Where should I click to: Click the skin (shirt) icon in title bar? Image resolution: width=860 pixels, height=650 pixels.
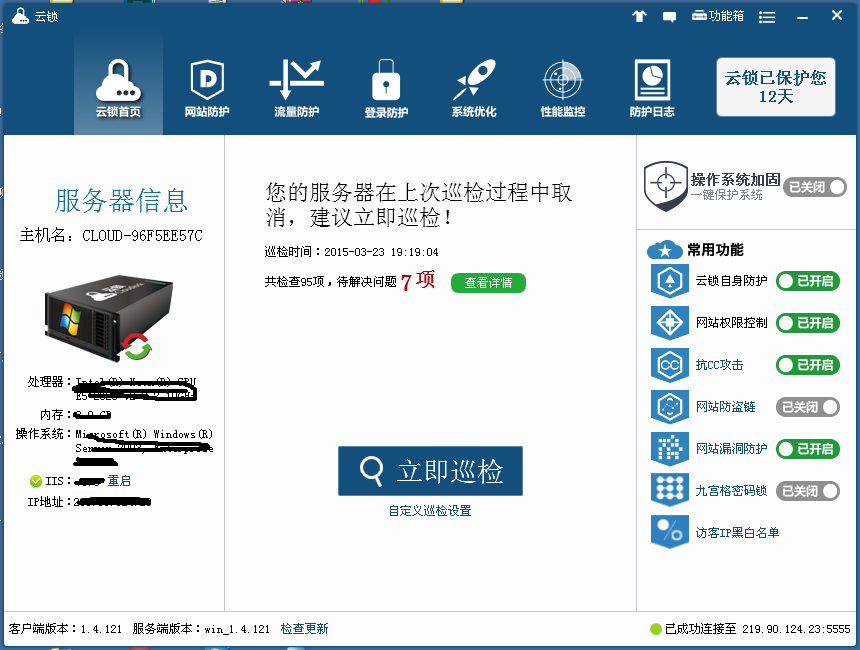pyautogui.click(x=640, y=16)
